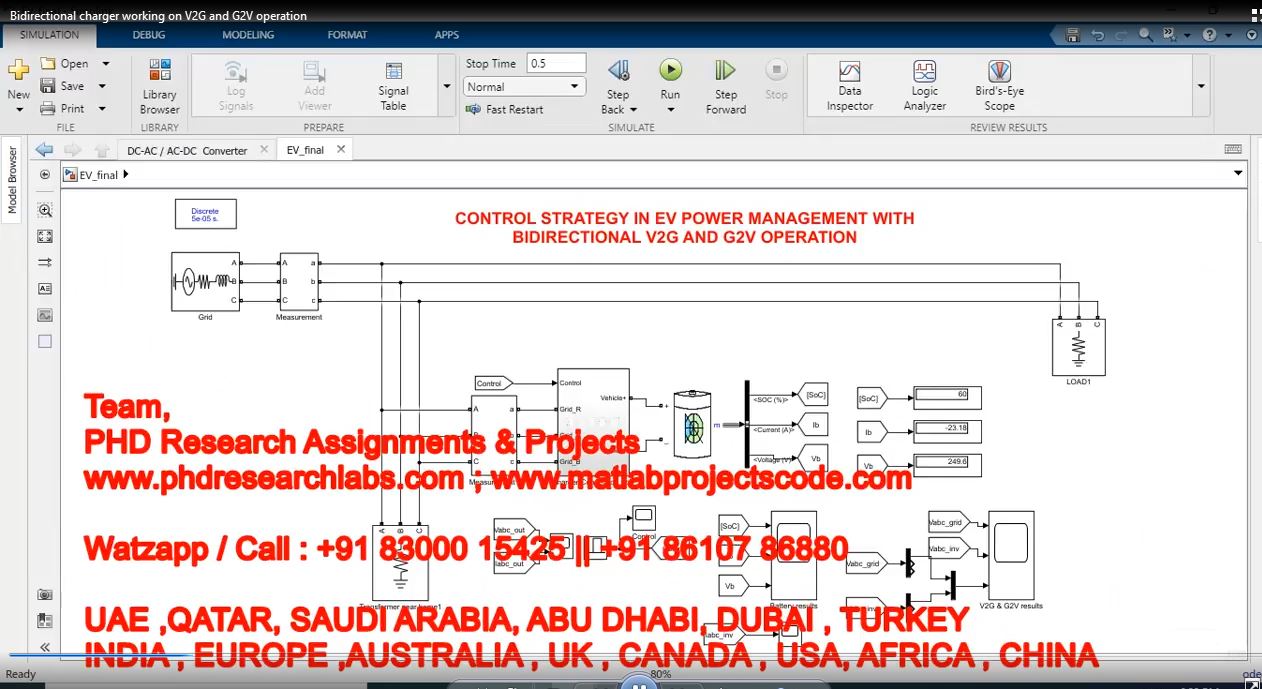Click the hide/show explorer bar icon
Viewport: 1262px width, 689px height.
[44, 174]
